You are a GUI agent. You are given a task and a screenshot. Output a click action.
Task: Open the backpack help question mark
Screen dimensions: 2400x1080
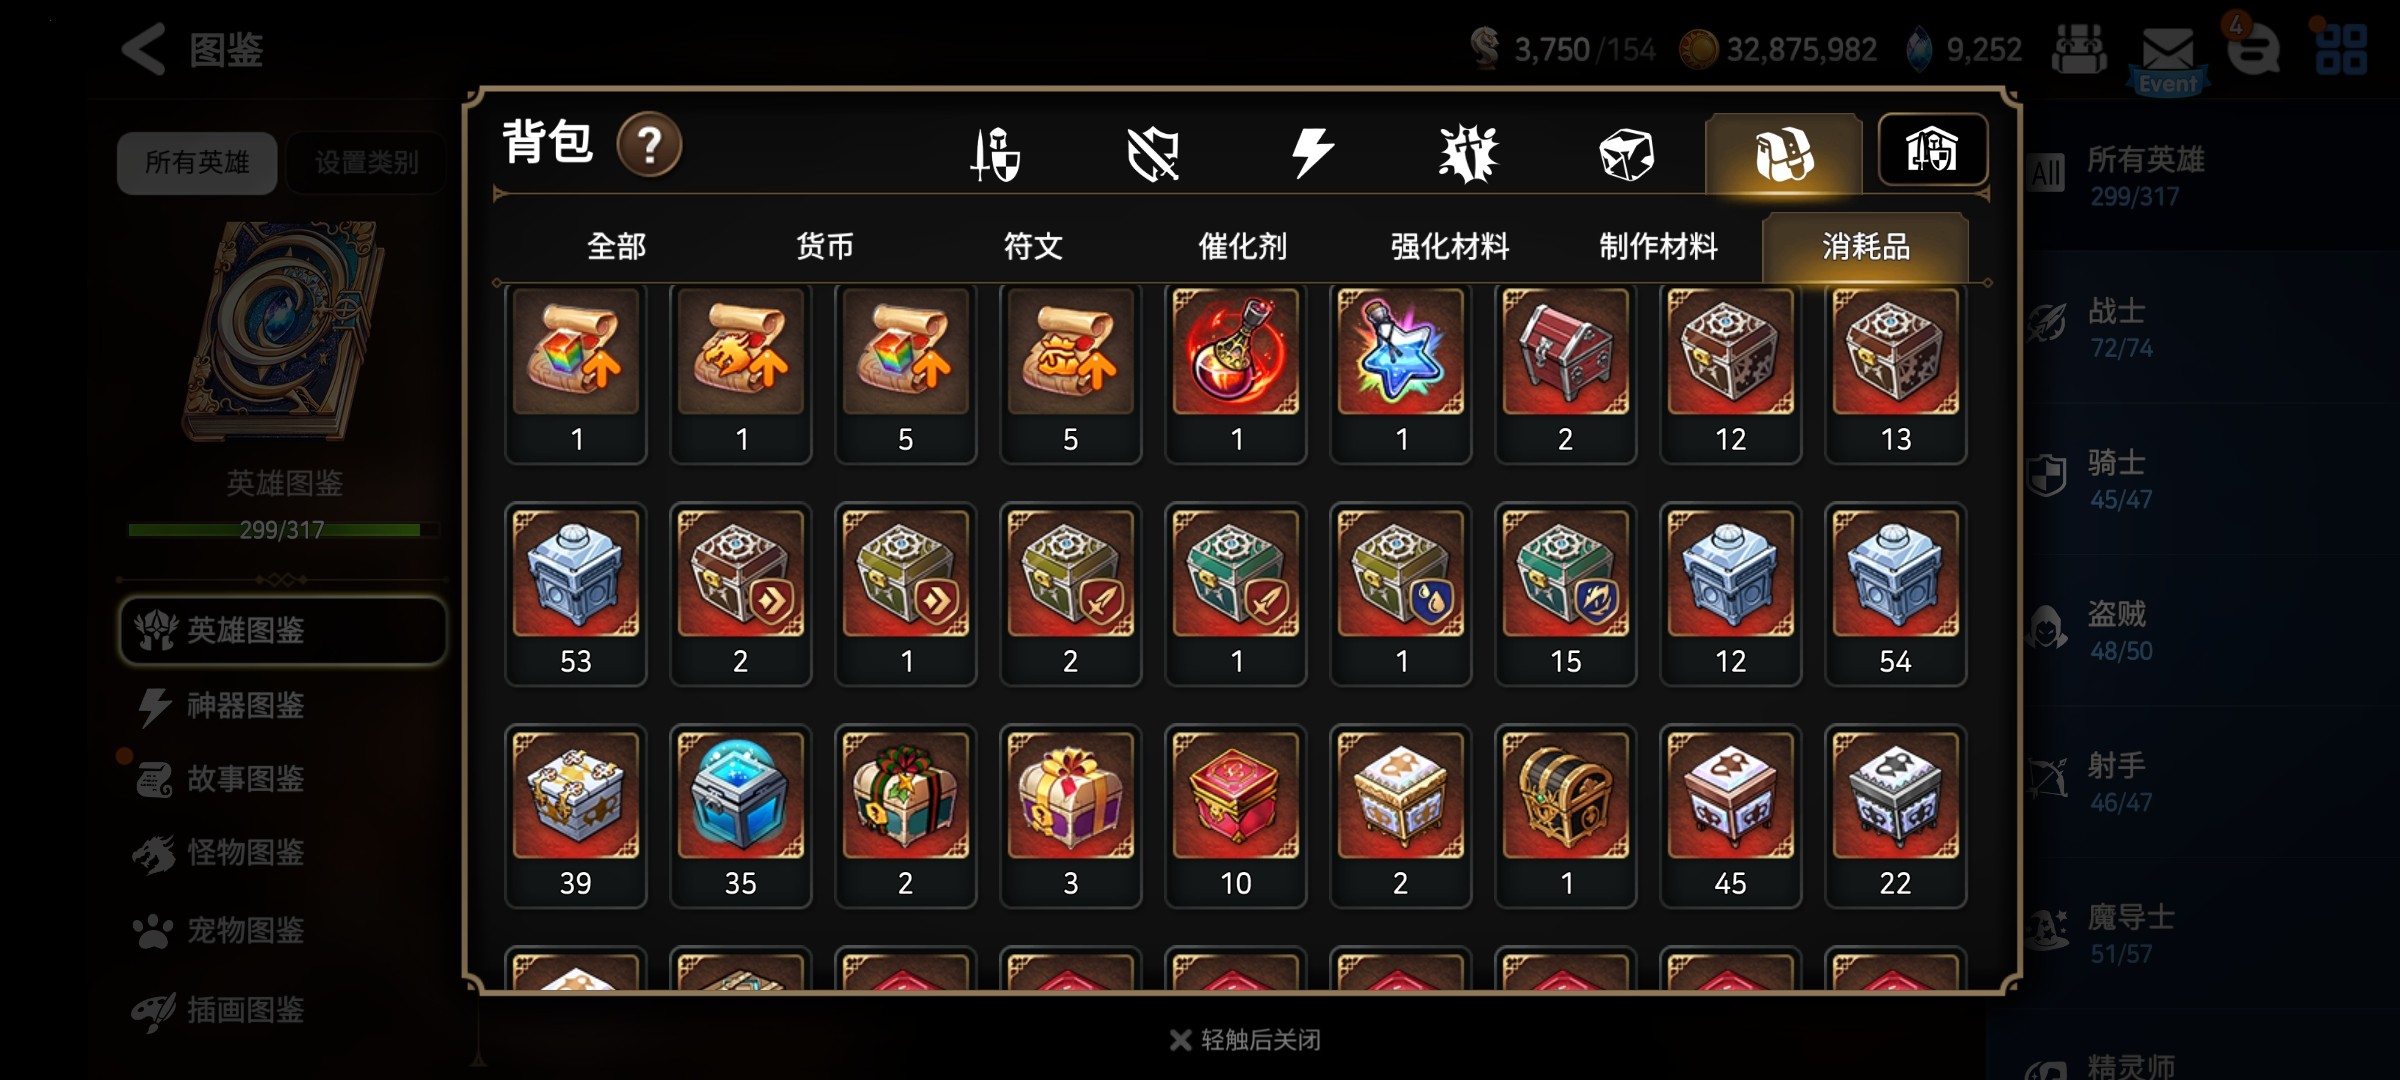649,146
